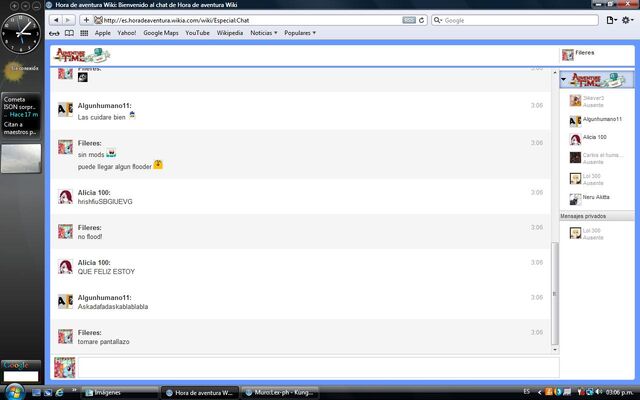Click the emoticon after 'sin mods'
The height and width of the screenshot is (400, 640).
111,153
